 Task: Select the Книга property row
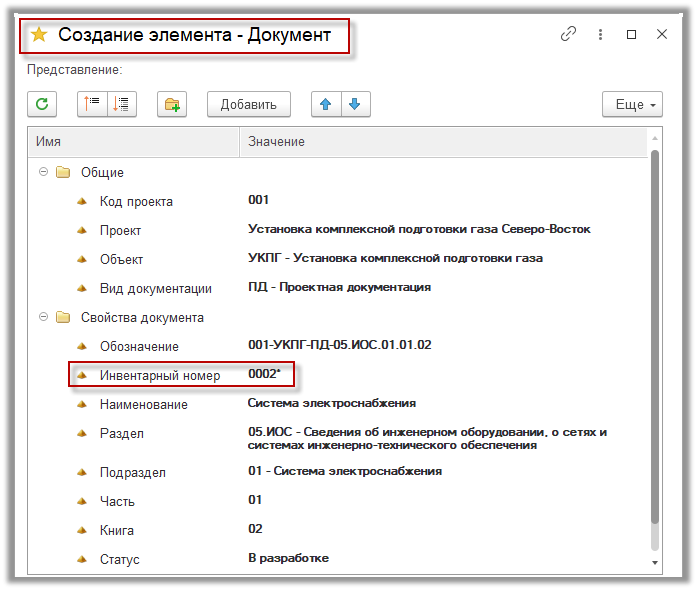tap(338, 530)
